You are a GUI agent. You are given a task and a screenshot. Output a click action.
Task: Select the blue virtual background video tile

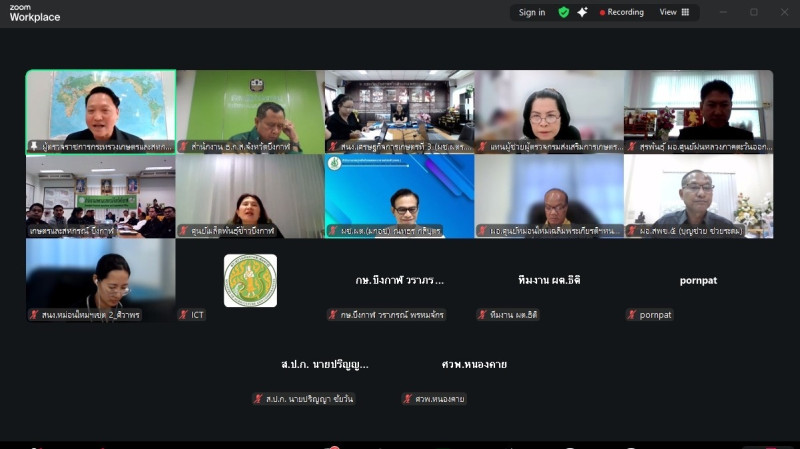pos(399,196)
